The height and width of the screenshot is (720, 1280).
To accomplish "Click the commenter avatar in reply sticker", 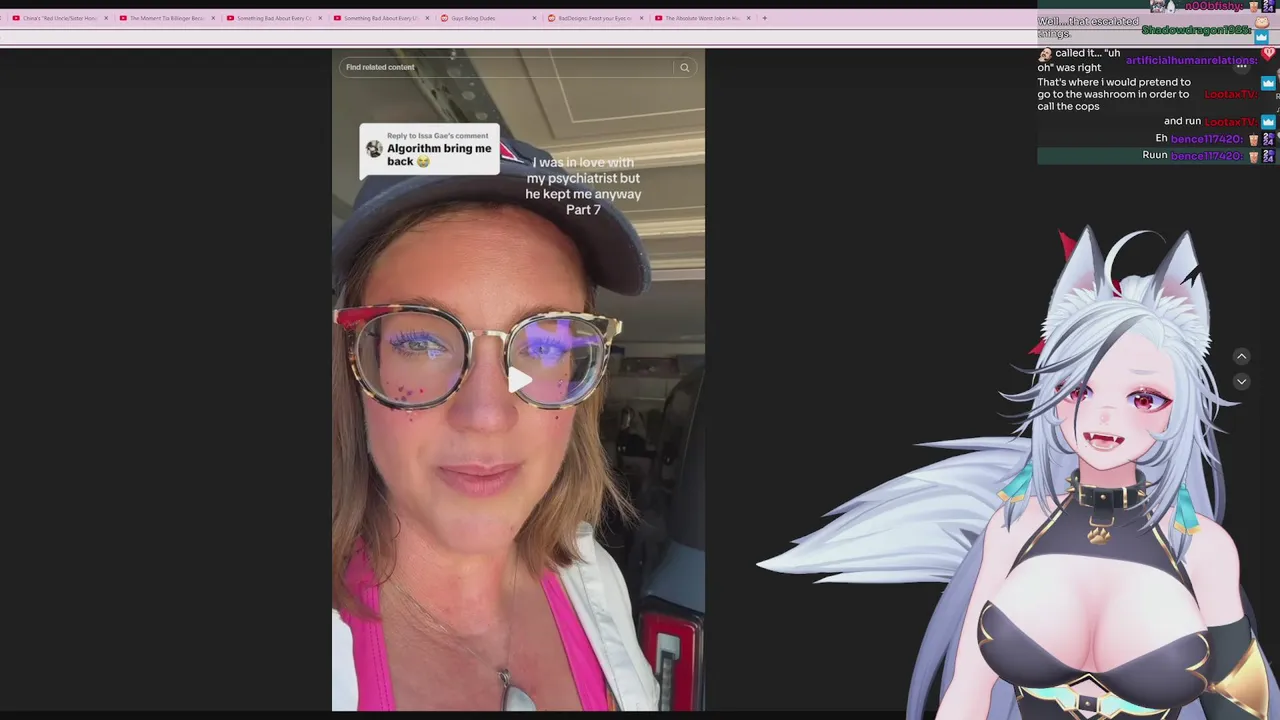I will click(x=374, y=149).
